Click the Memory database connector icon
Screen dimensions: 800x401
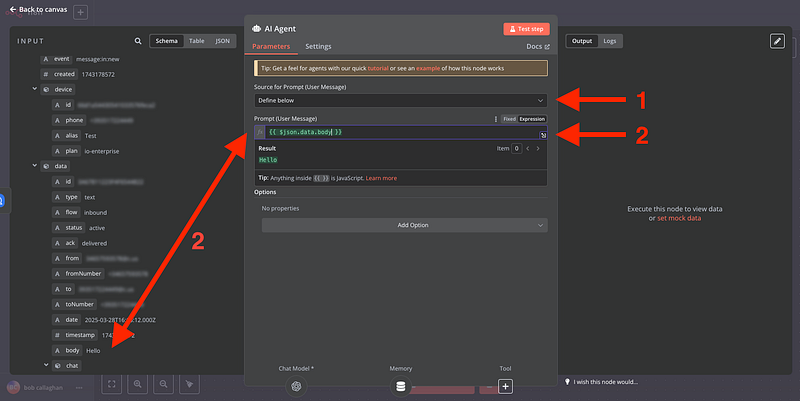pos(401,386)
